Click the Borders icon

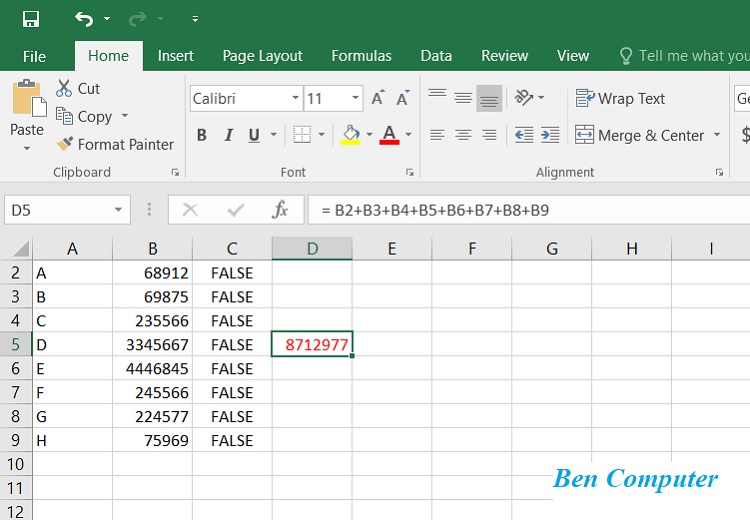(x=302, y=135)
